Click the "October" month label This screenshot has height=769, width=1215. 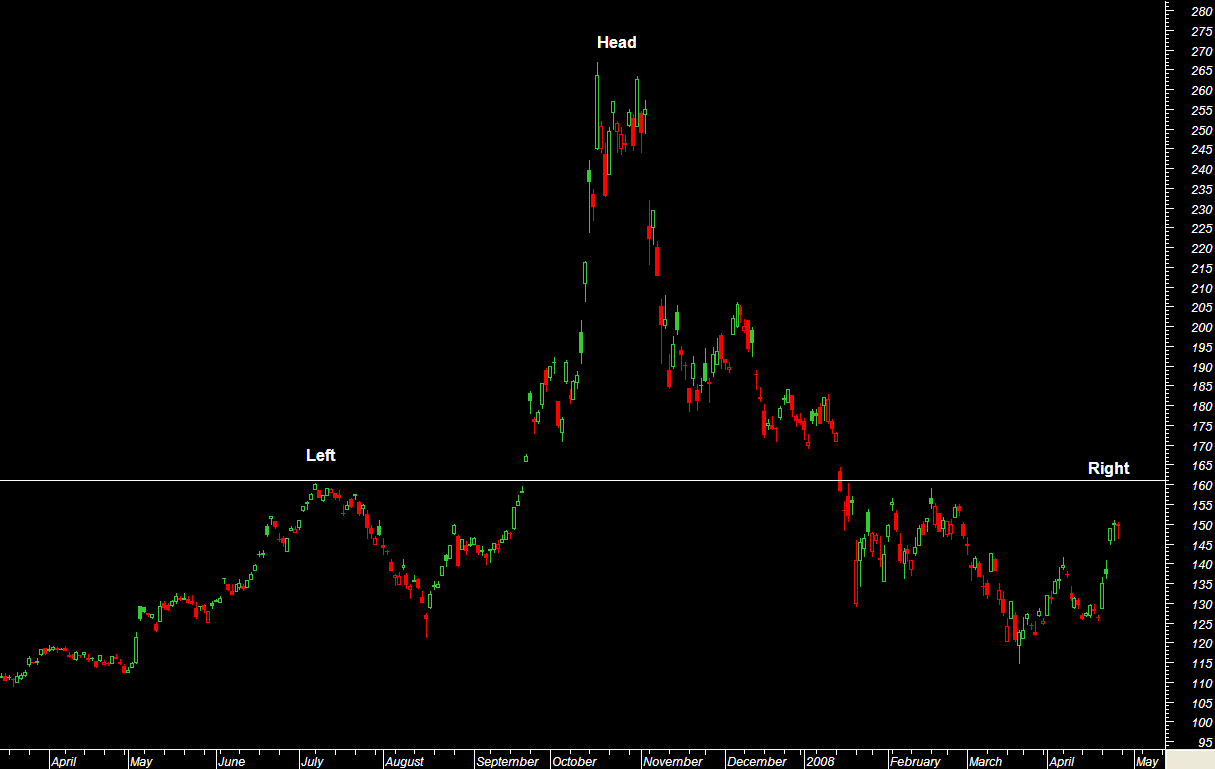tap(575, 761)
